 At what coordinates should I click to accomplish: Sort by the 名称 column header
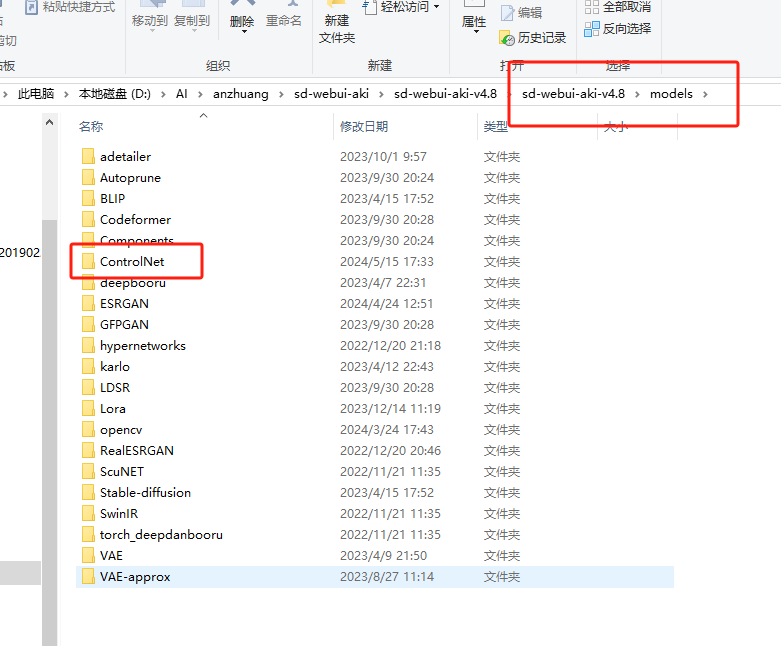[91, 127]
